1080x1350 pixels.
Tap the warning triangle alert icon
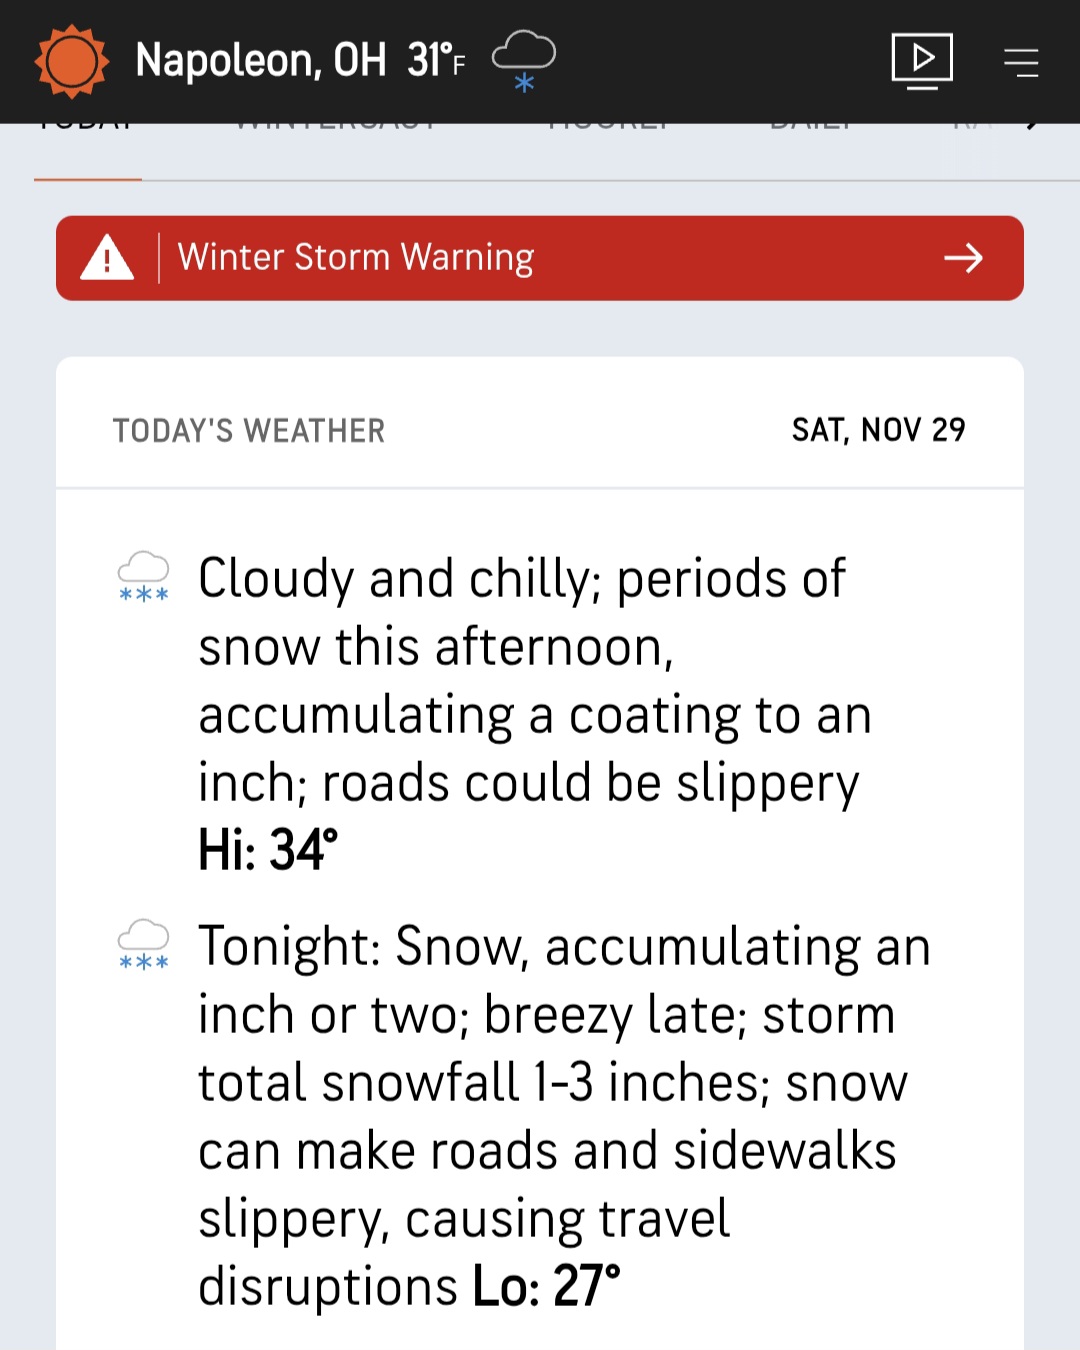coord(107,258)
